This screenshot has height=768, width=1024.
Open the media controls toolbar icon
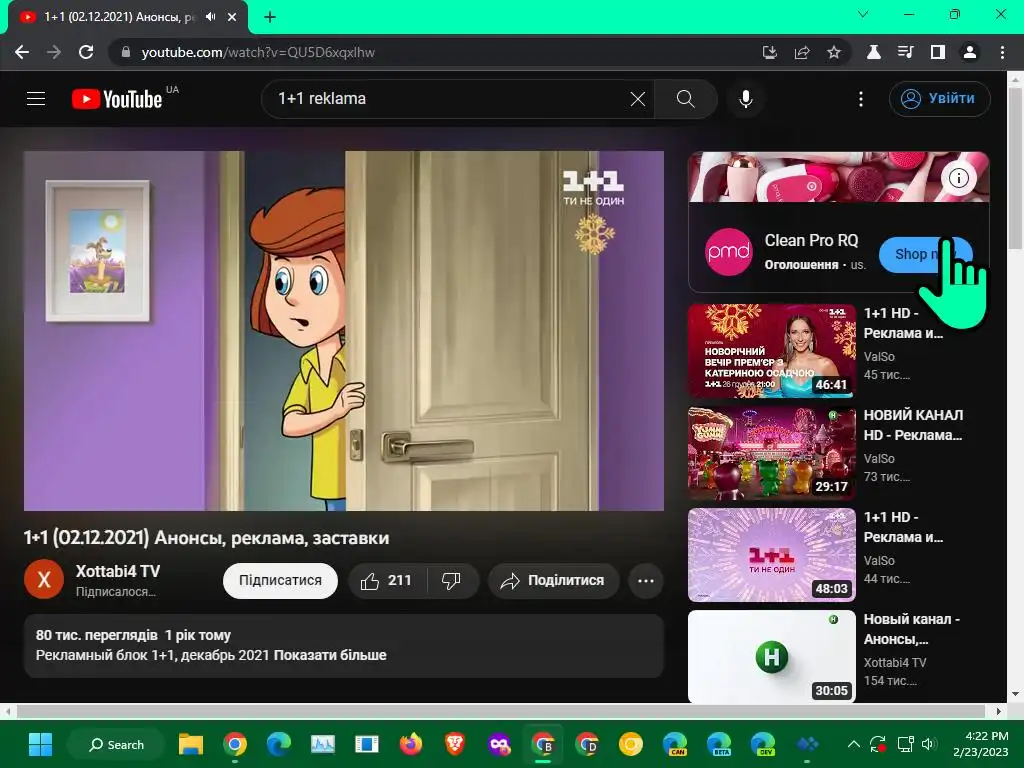coord(905,52)
